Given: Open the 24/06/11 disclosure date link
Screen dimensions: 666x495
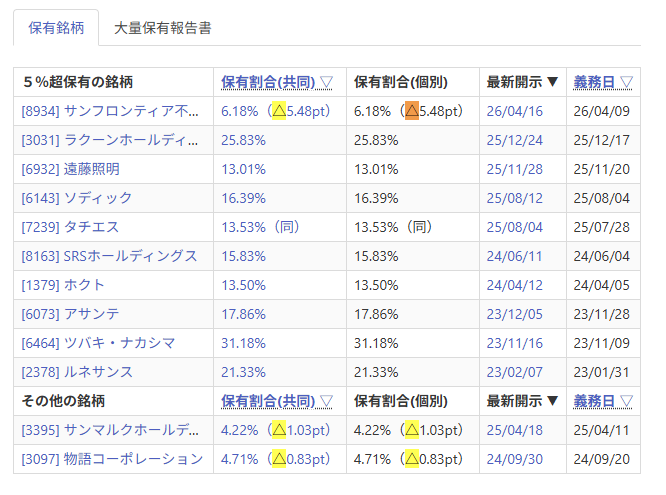Looking at the screenshot, I should pyautogui.click(x=515, y=256).
